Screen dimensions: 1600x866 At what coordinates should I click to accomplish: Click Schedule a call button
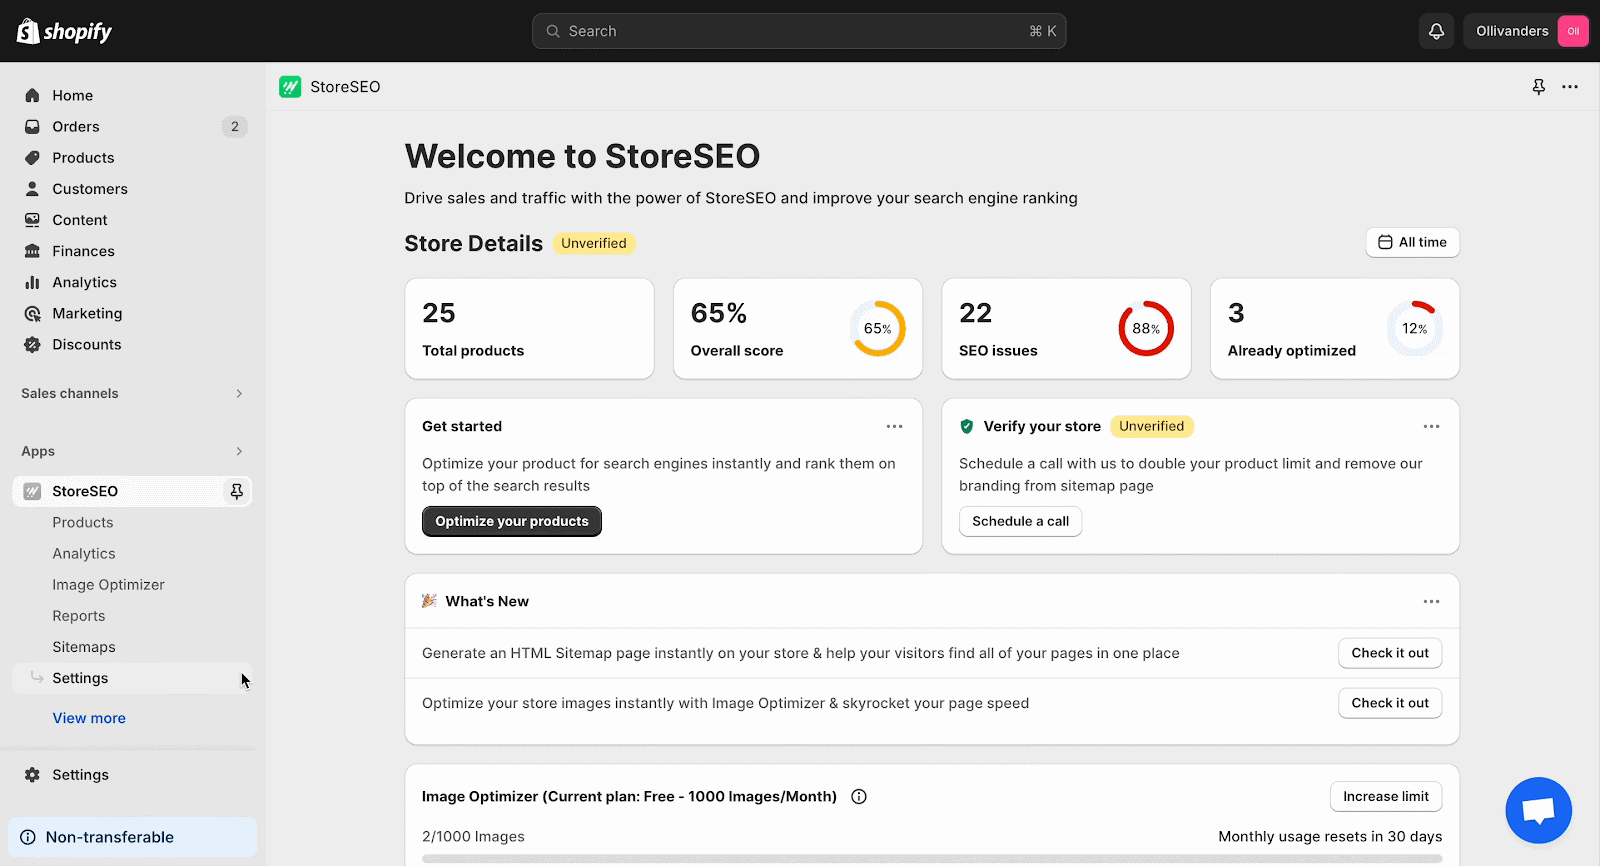(x=1020, y=521)
